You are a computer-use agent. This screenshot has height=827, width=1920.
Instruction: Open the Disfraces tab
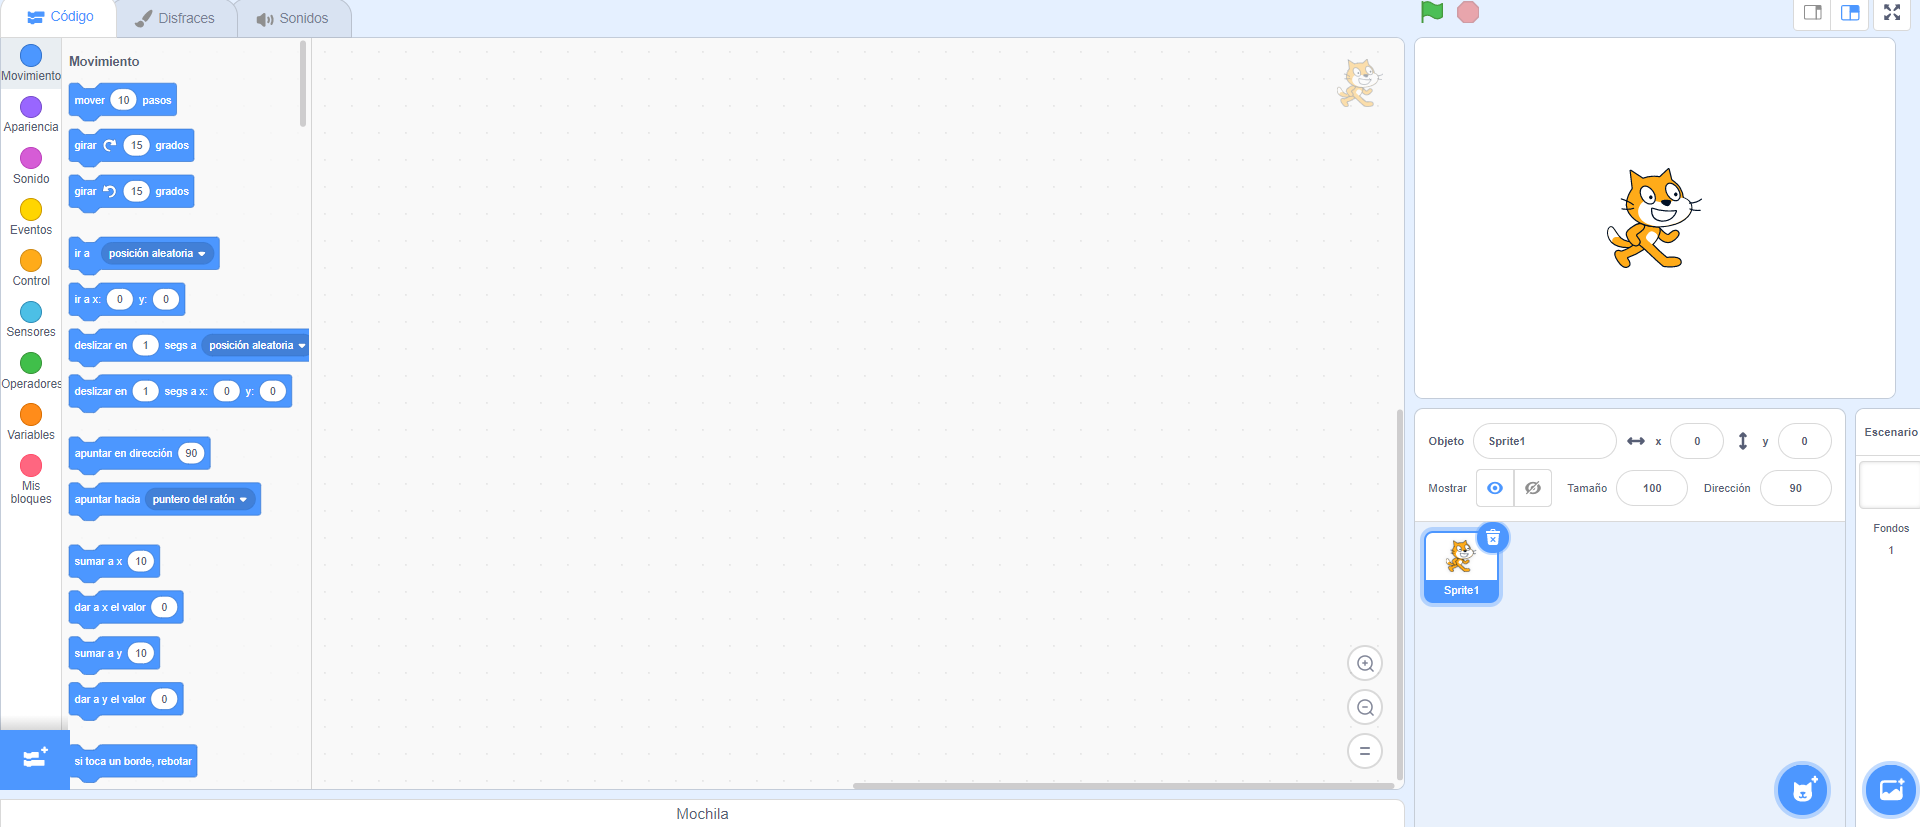coord(176,18)
